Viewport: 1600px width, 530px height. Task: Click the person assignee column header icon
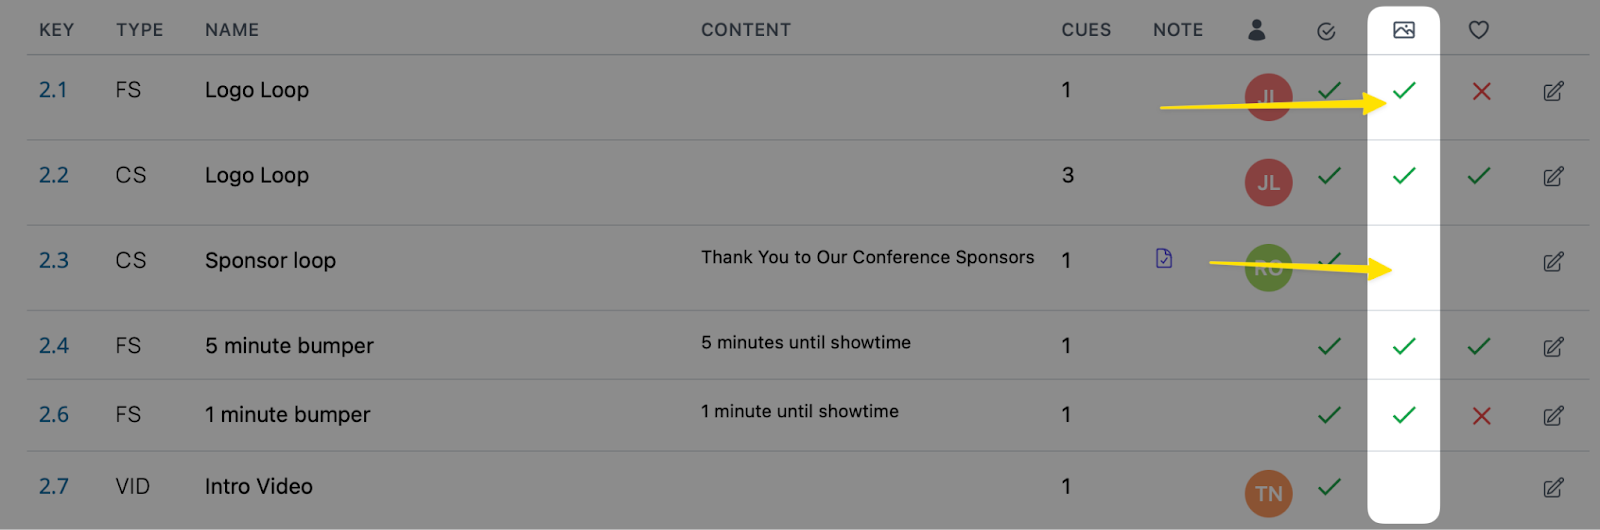1257,30
